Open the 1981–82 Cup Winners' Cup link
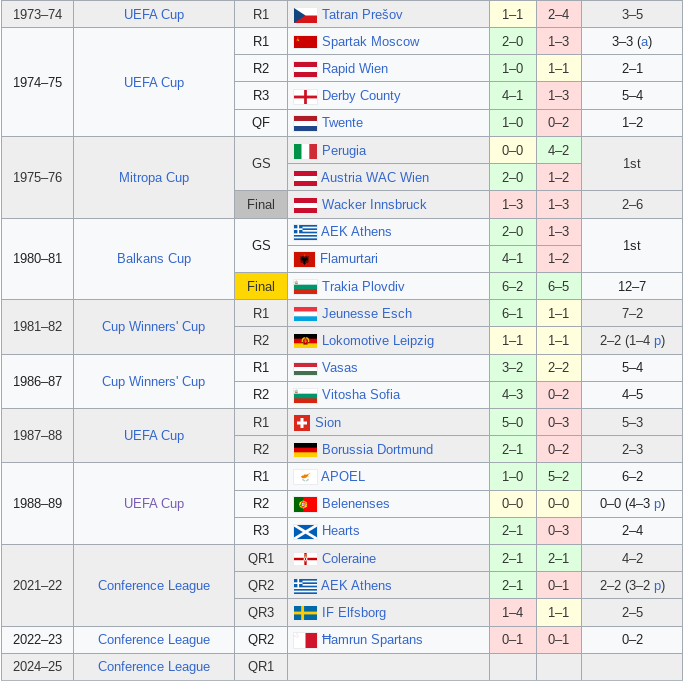Image resolution: width=688 pixels, height=681 pixels. (154, 326)
